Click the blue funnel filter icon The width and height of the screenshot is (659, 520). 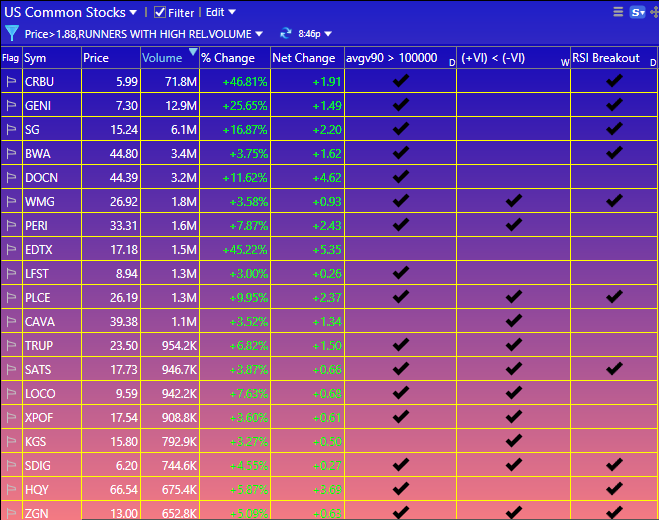pos(12,33)
